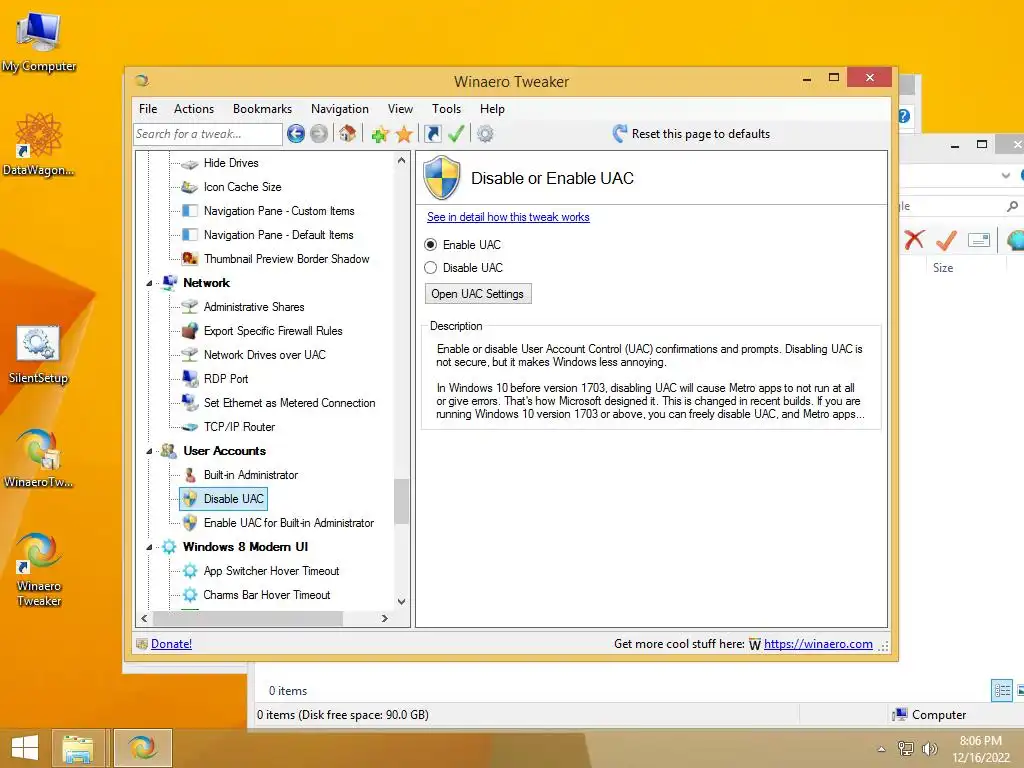Go to the Home page icon
Viewport: 1024px width, 768px height.
347,134
